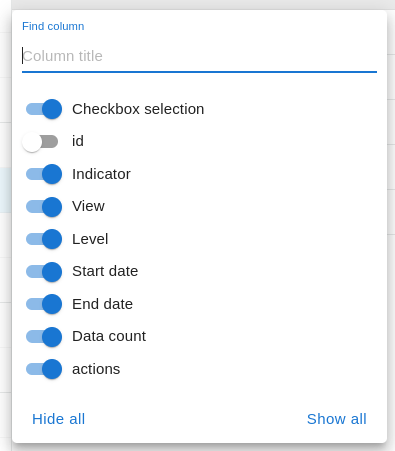
Task: Click the 'Checkbox selection' label text
Action: pos(138,109)
